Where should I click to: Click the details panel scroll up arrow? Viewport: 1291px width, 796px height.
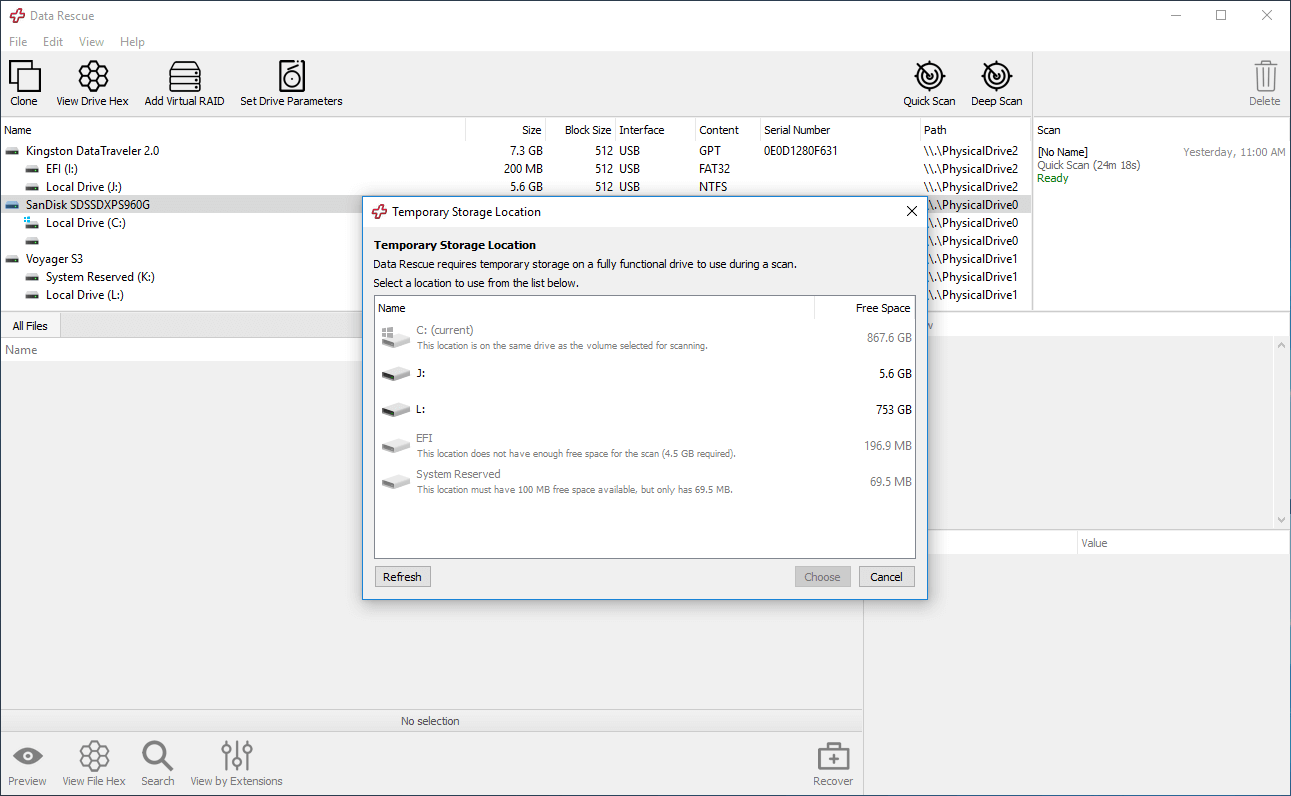coord(1281,345)
